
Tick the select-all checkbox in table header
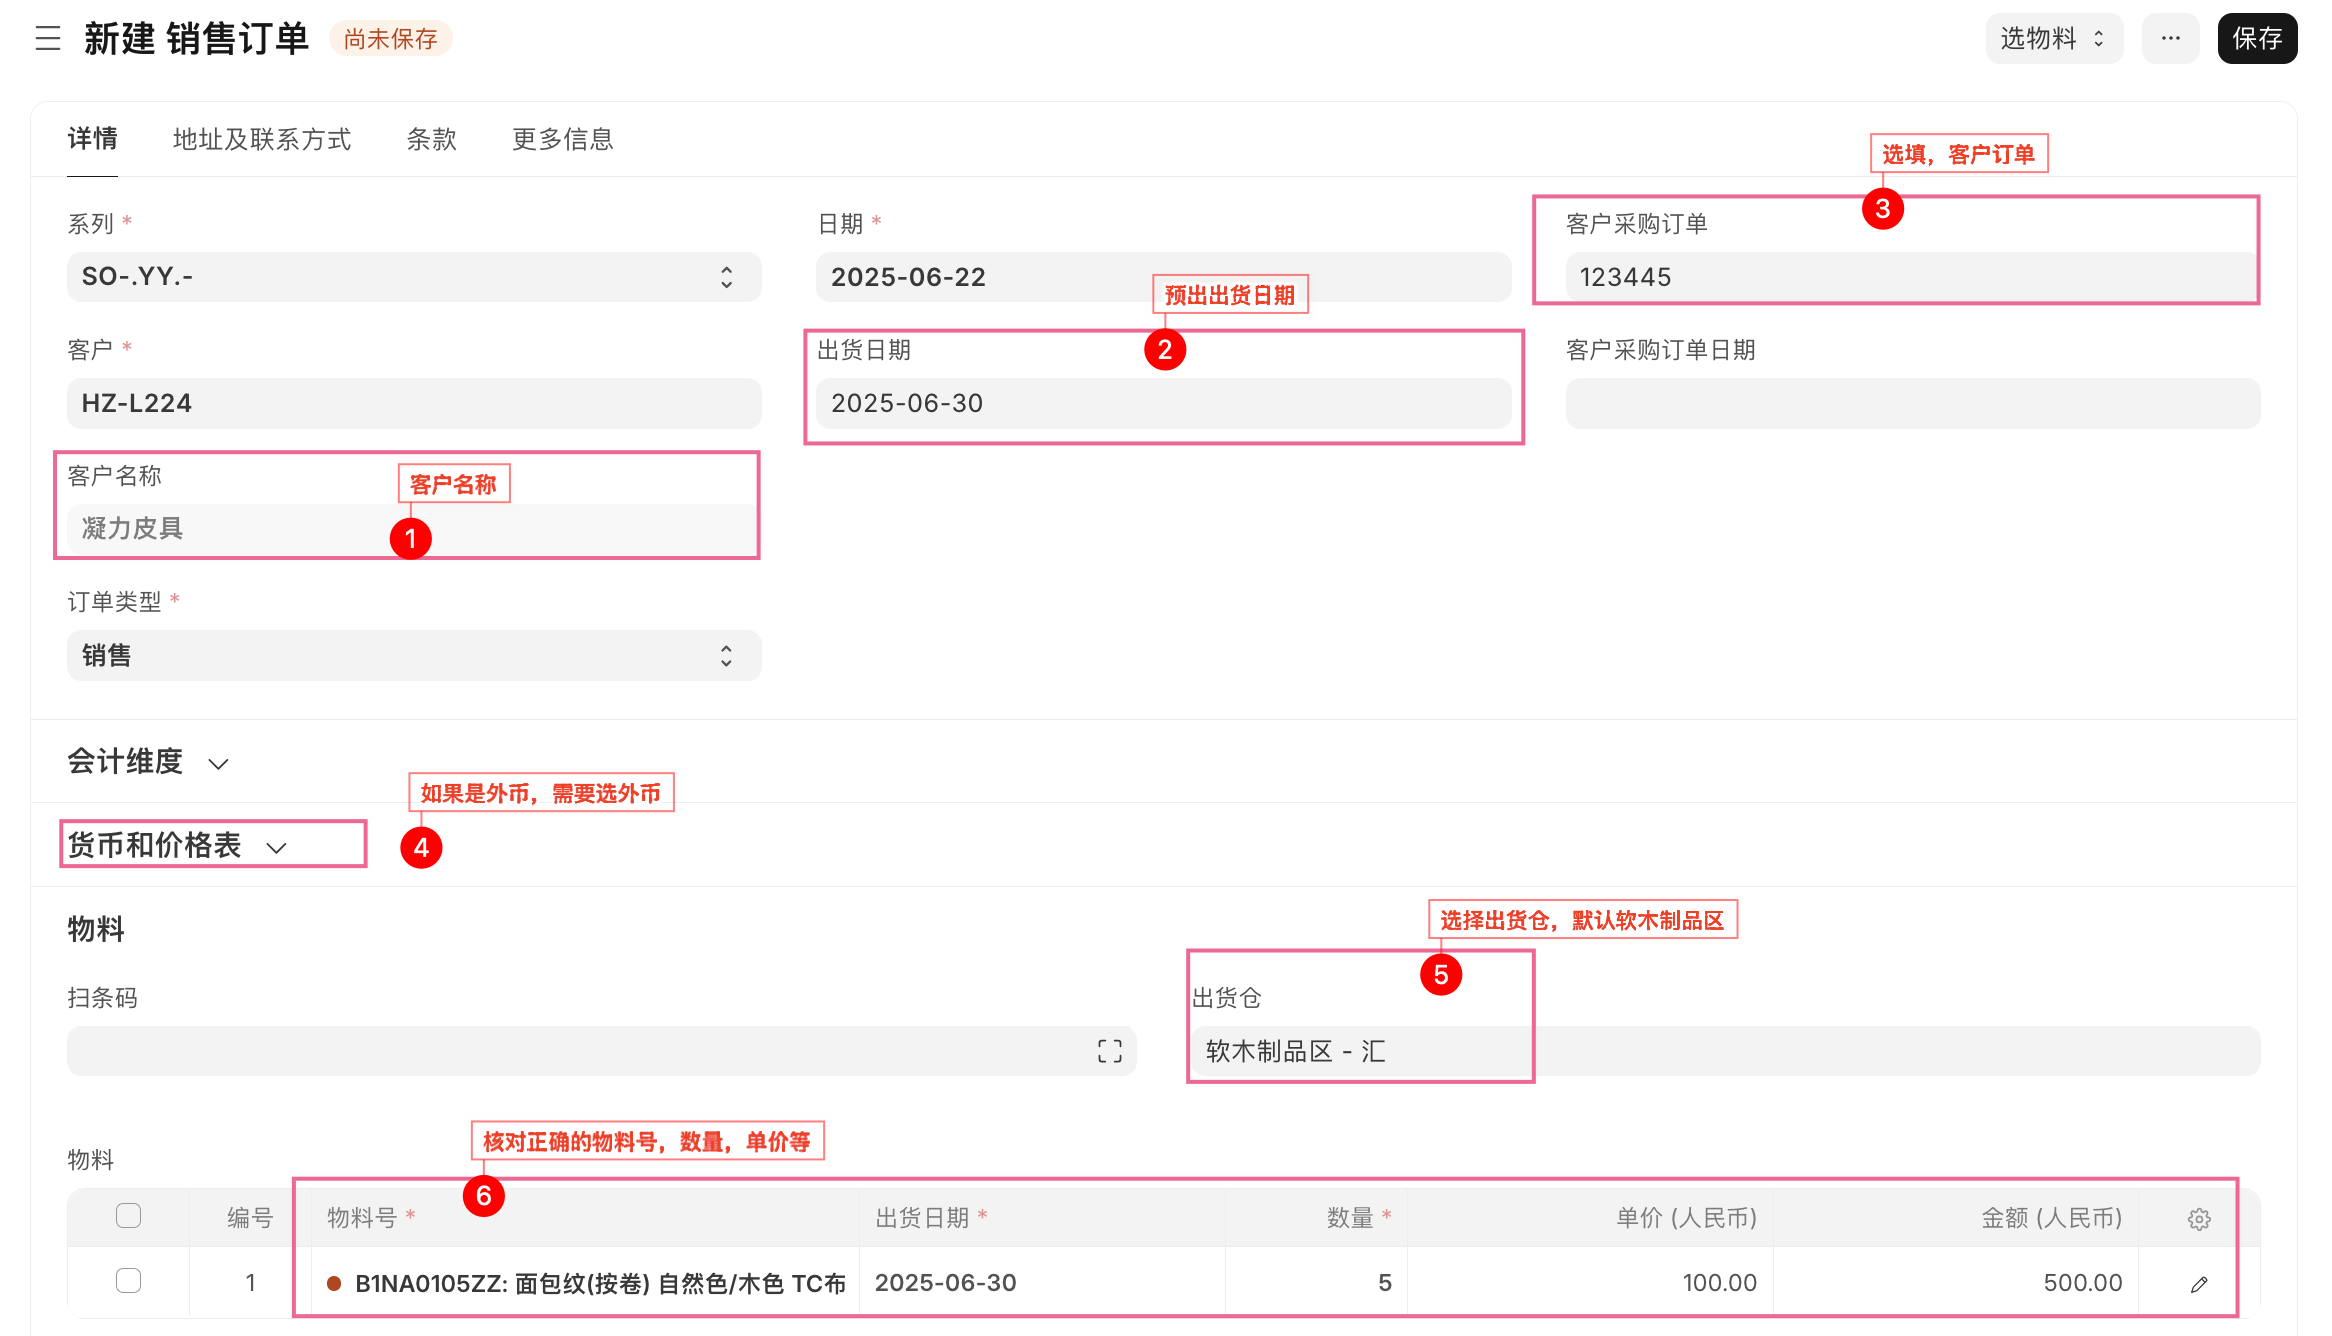(x=128, y=1216)
